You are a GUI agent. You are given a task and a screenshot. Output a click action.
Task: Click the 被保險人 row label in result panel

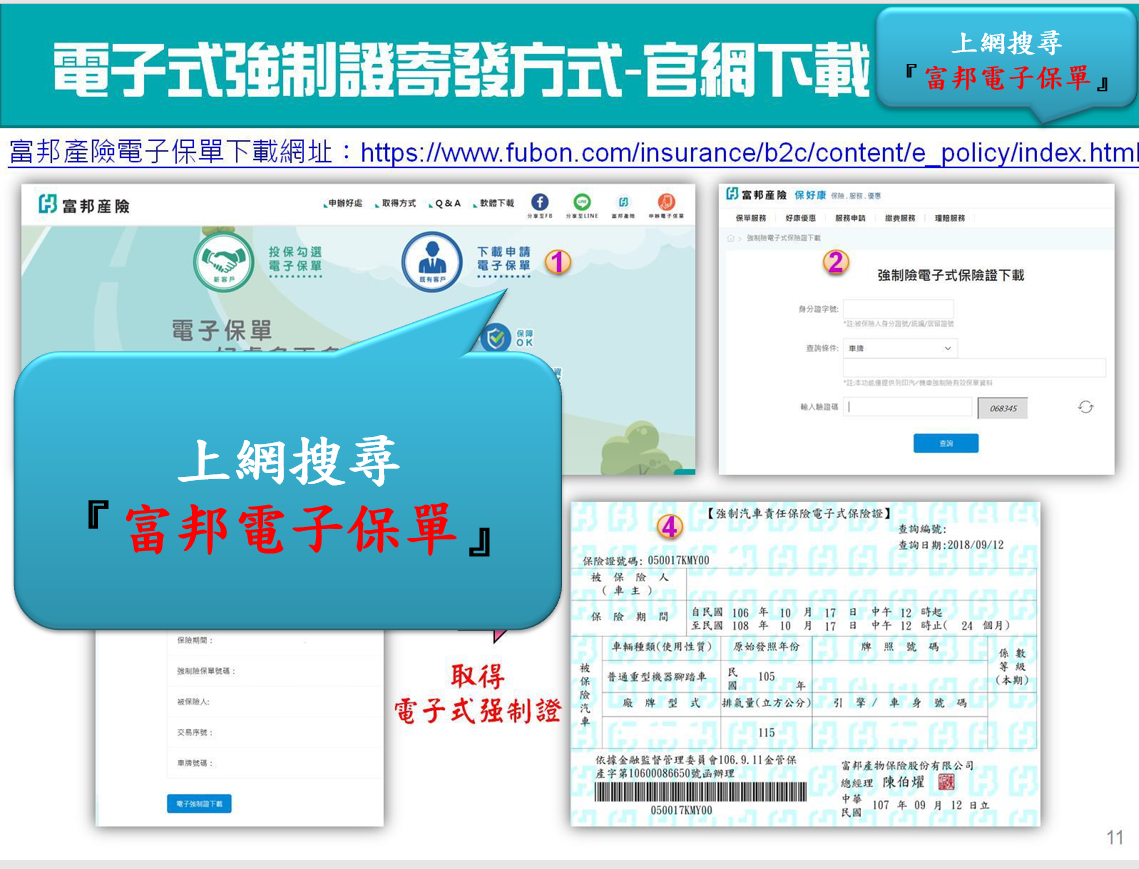(x=193, y=702)
